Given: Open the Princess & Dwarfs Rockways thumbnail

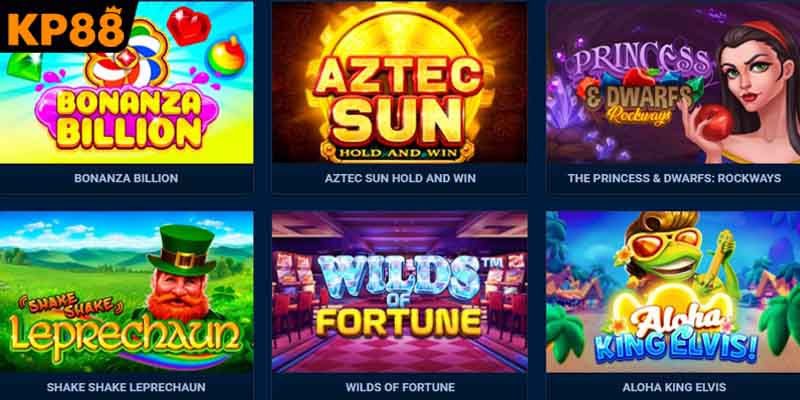Looking at the screenshot, I should (x=673, y=82).
